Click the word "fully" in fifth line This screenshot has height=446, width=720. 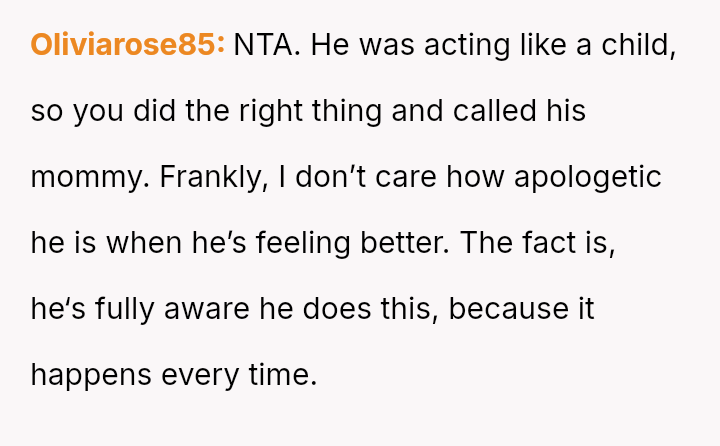click(121, 309)
